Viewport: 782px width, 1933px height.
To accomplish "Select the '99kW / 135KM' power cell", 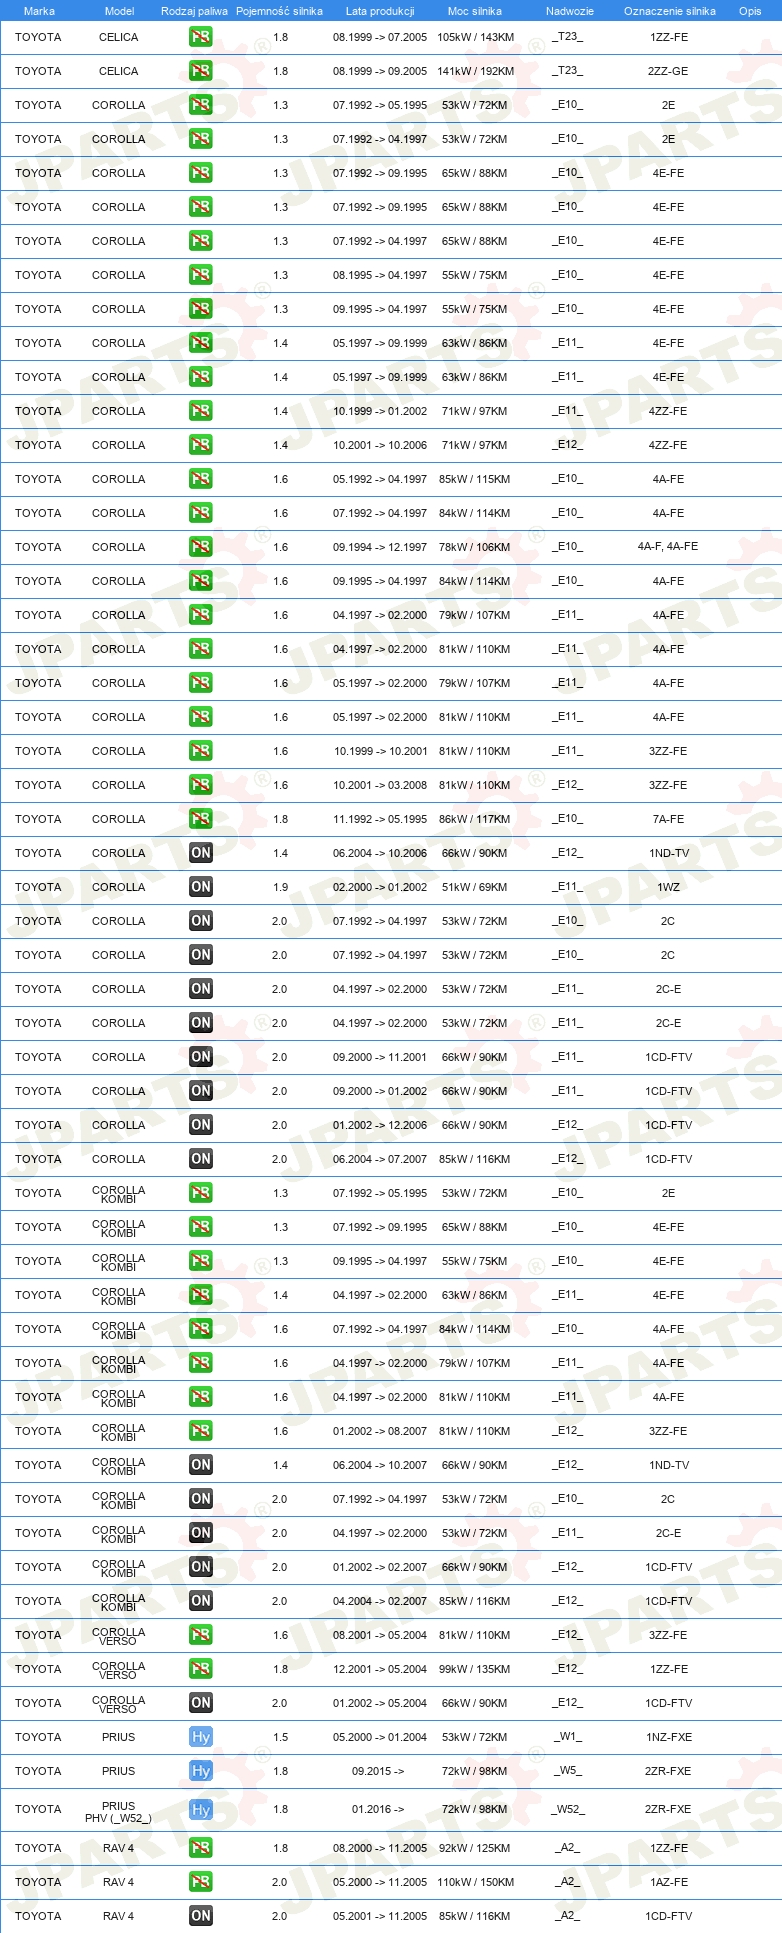I will tap(475, 1669).
